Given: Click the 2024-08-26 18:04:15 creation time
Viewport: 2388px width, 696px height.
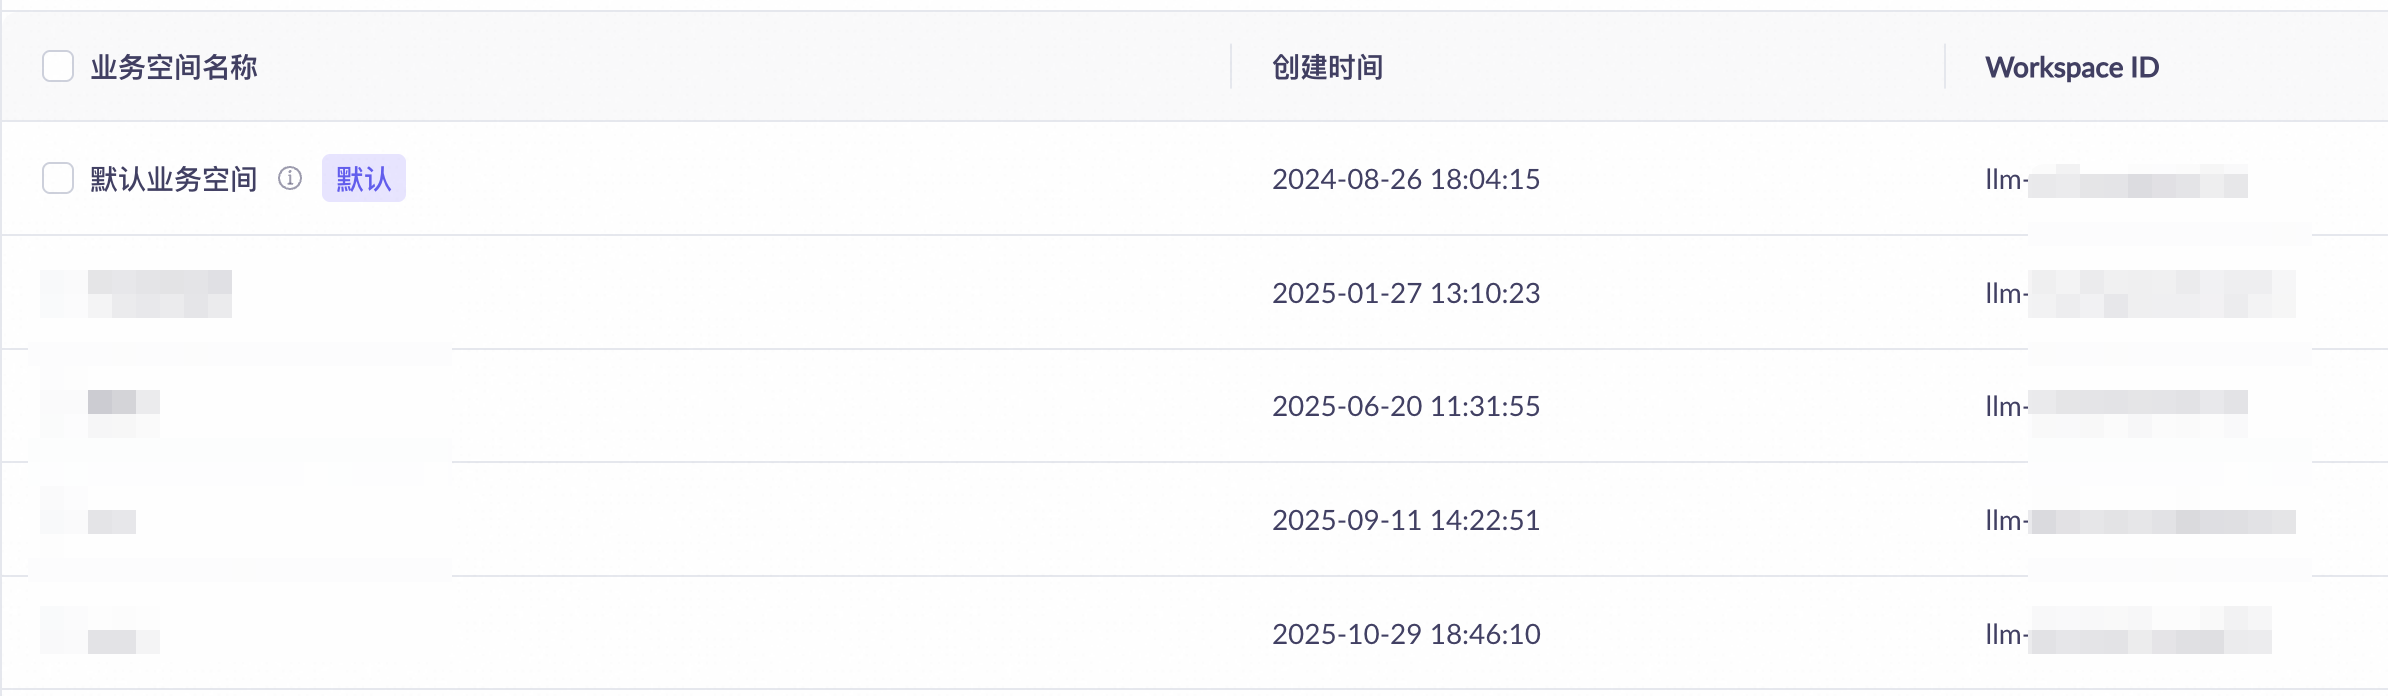Looking at the screenshot, I should [x=1405, y=179].
